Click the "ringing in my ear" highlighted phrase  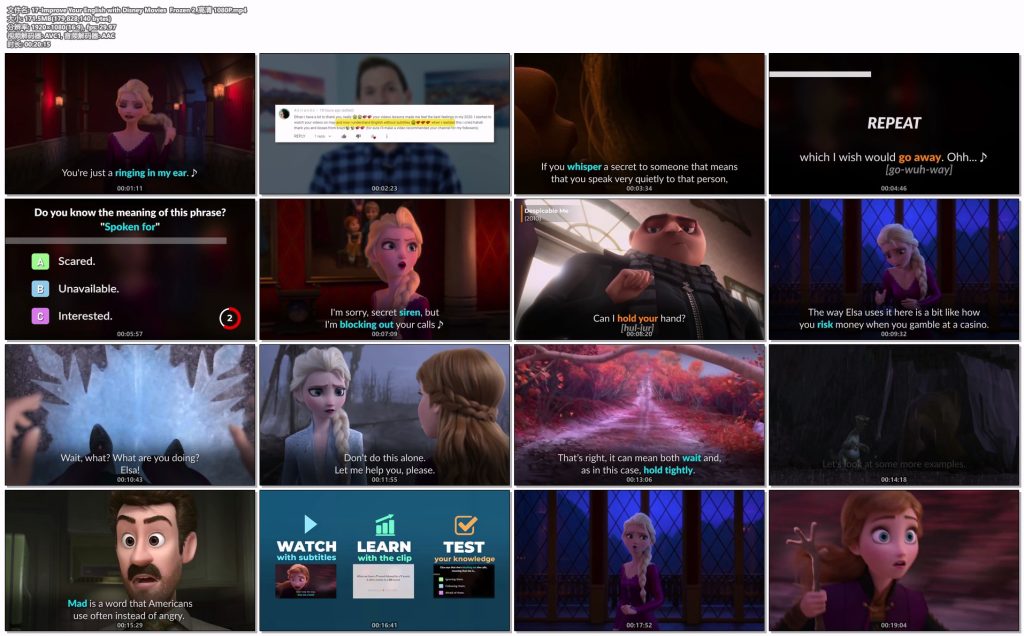151,173
